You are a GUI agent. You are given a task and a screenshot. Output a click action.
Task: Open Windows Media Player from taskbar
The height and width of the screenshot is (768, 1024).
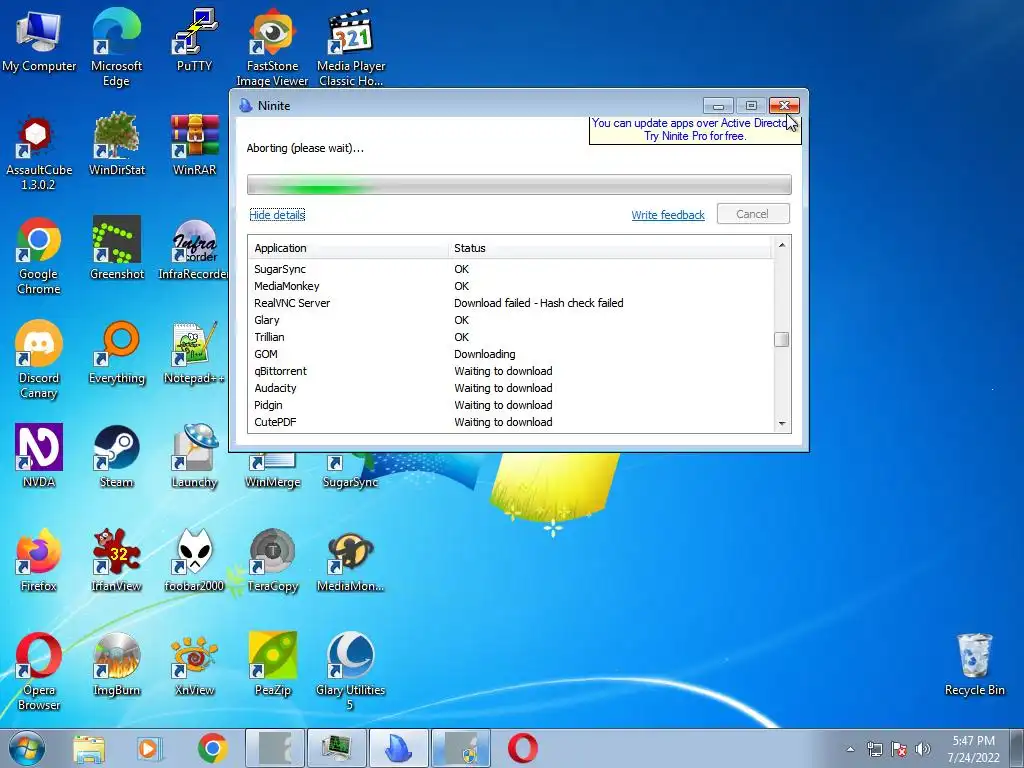click(x=150, y=748)
